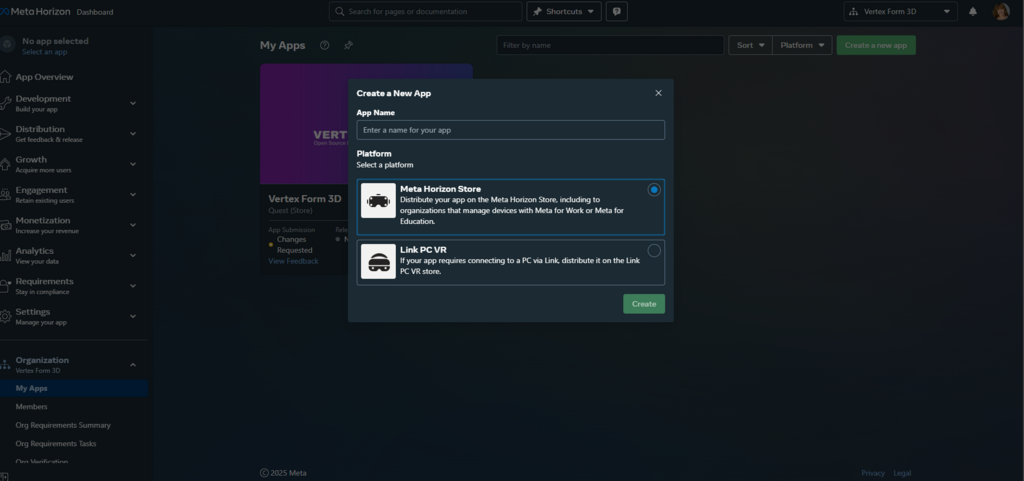The height and width of the screenshot is (481, 1024).
Task: Open the Shortcuts dropdown
Action: click(565, 12)
